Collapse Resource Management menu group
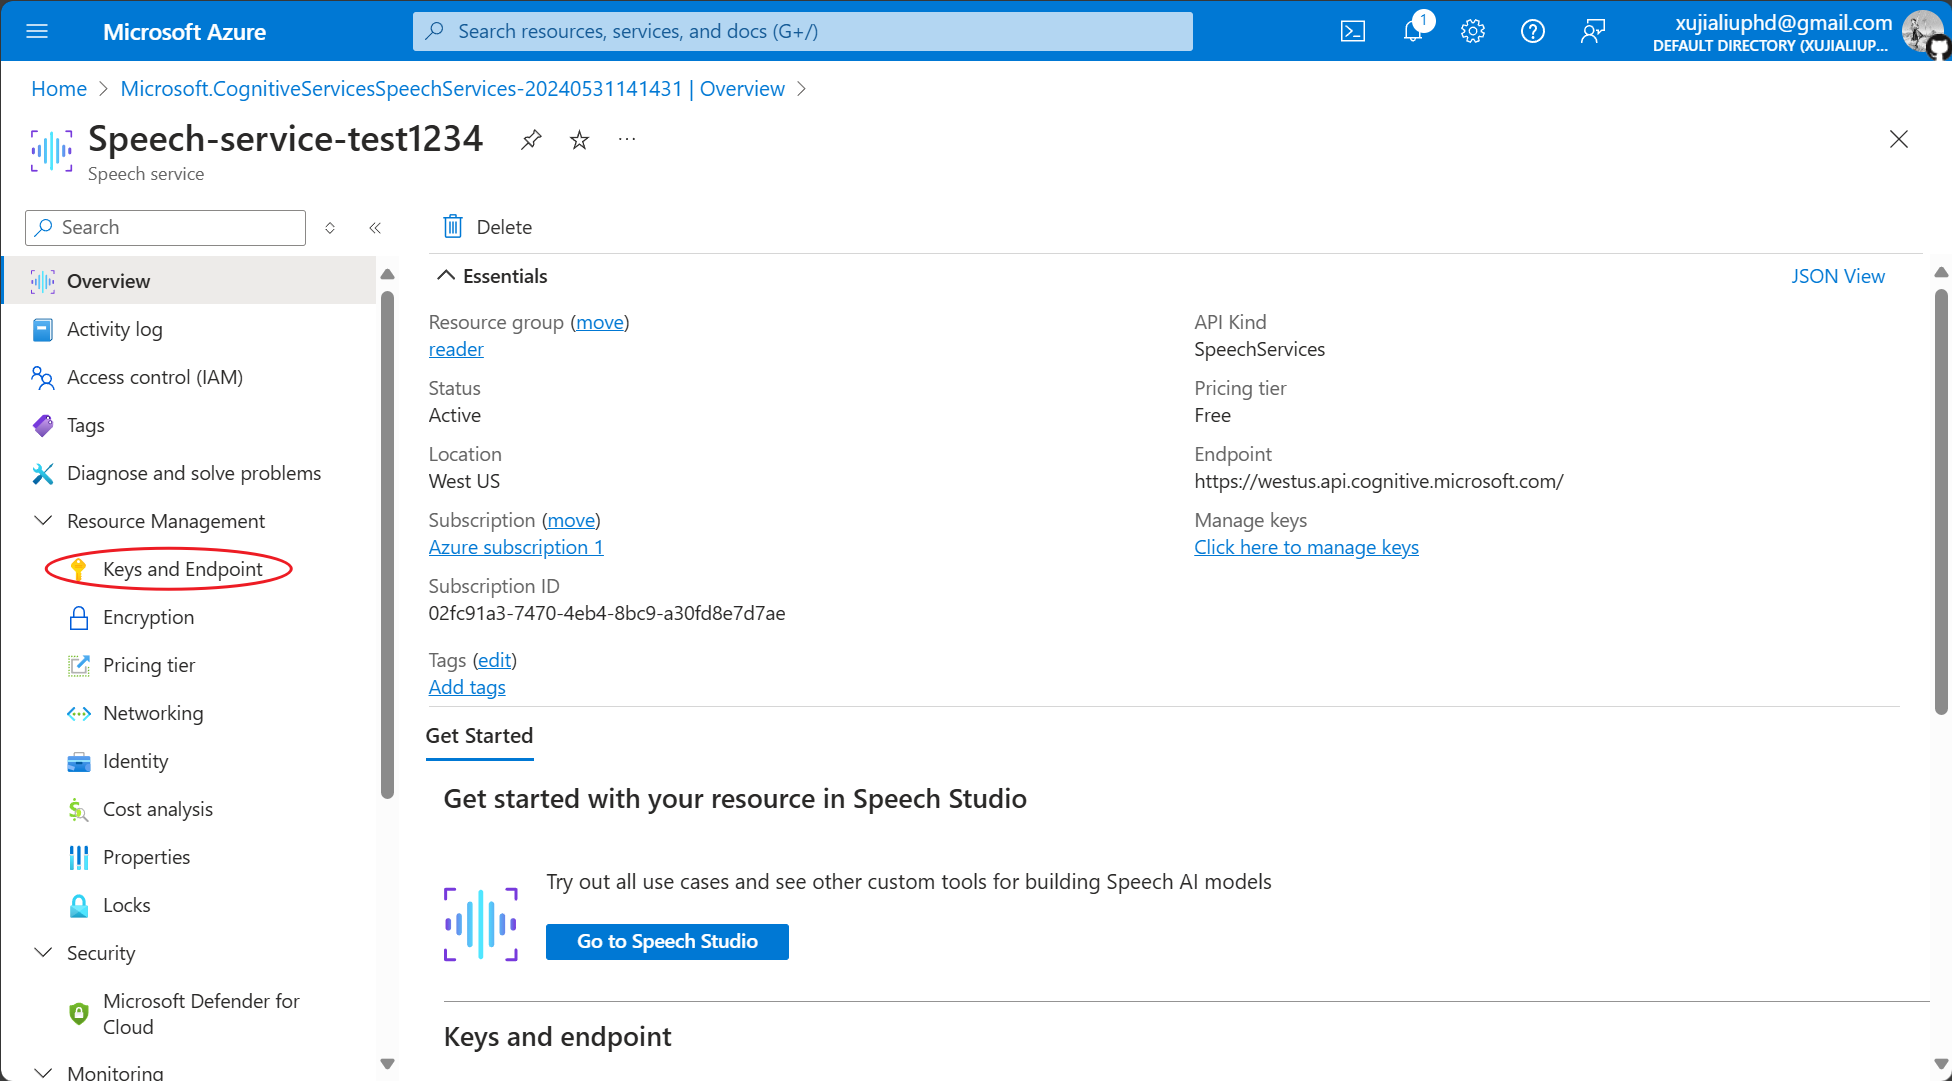The image size is (1952, 1081). coord(43,521)
